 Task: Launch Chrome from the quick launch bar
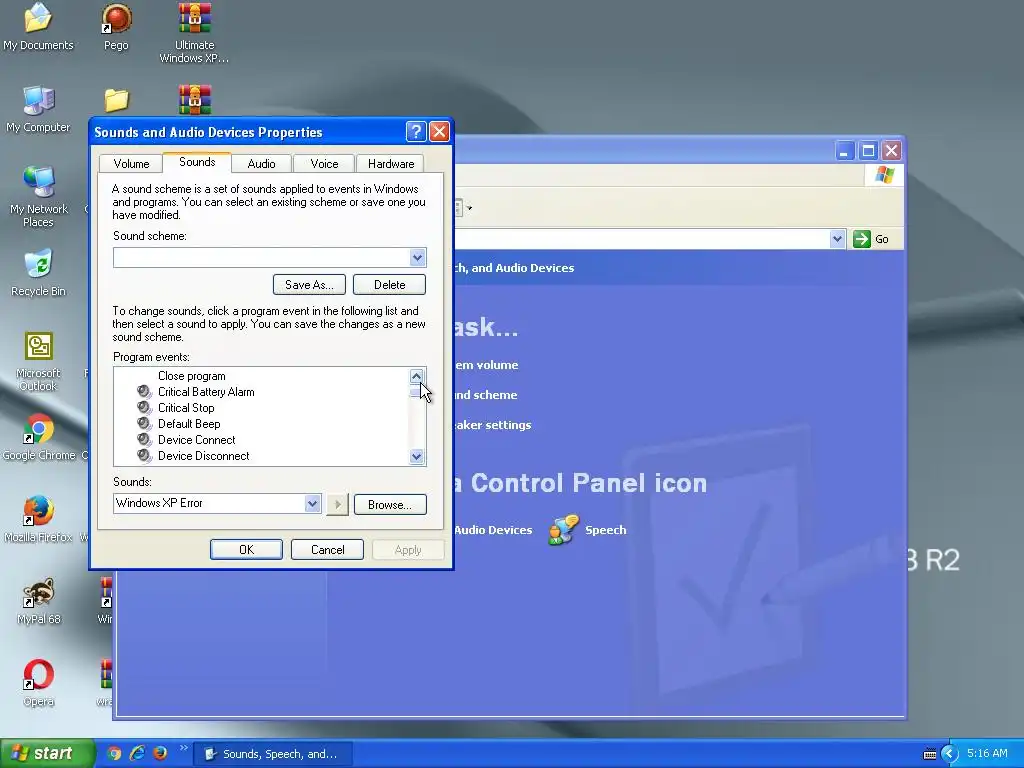[114, 753]
